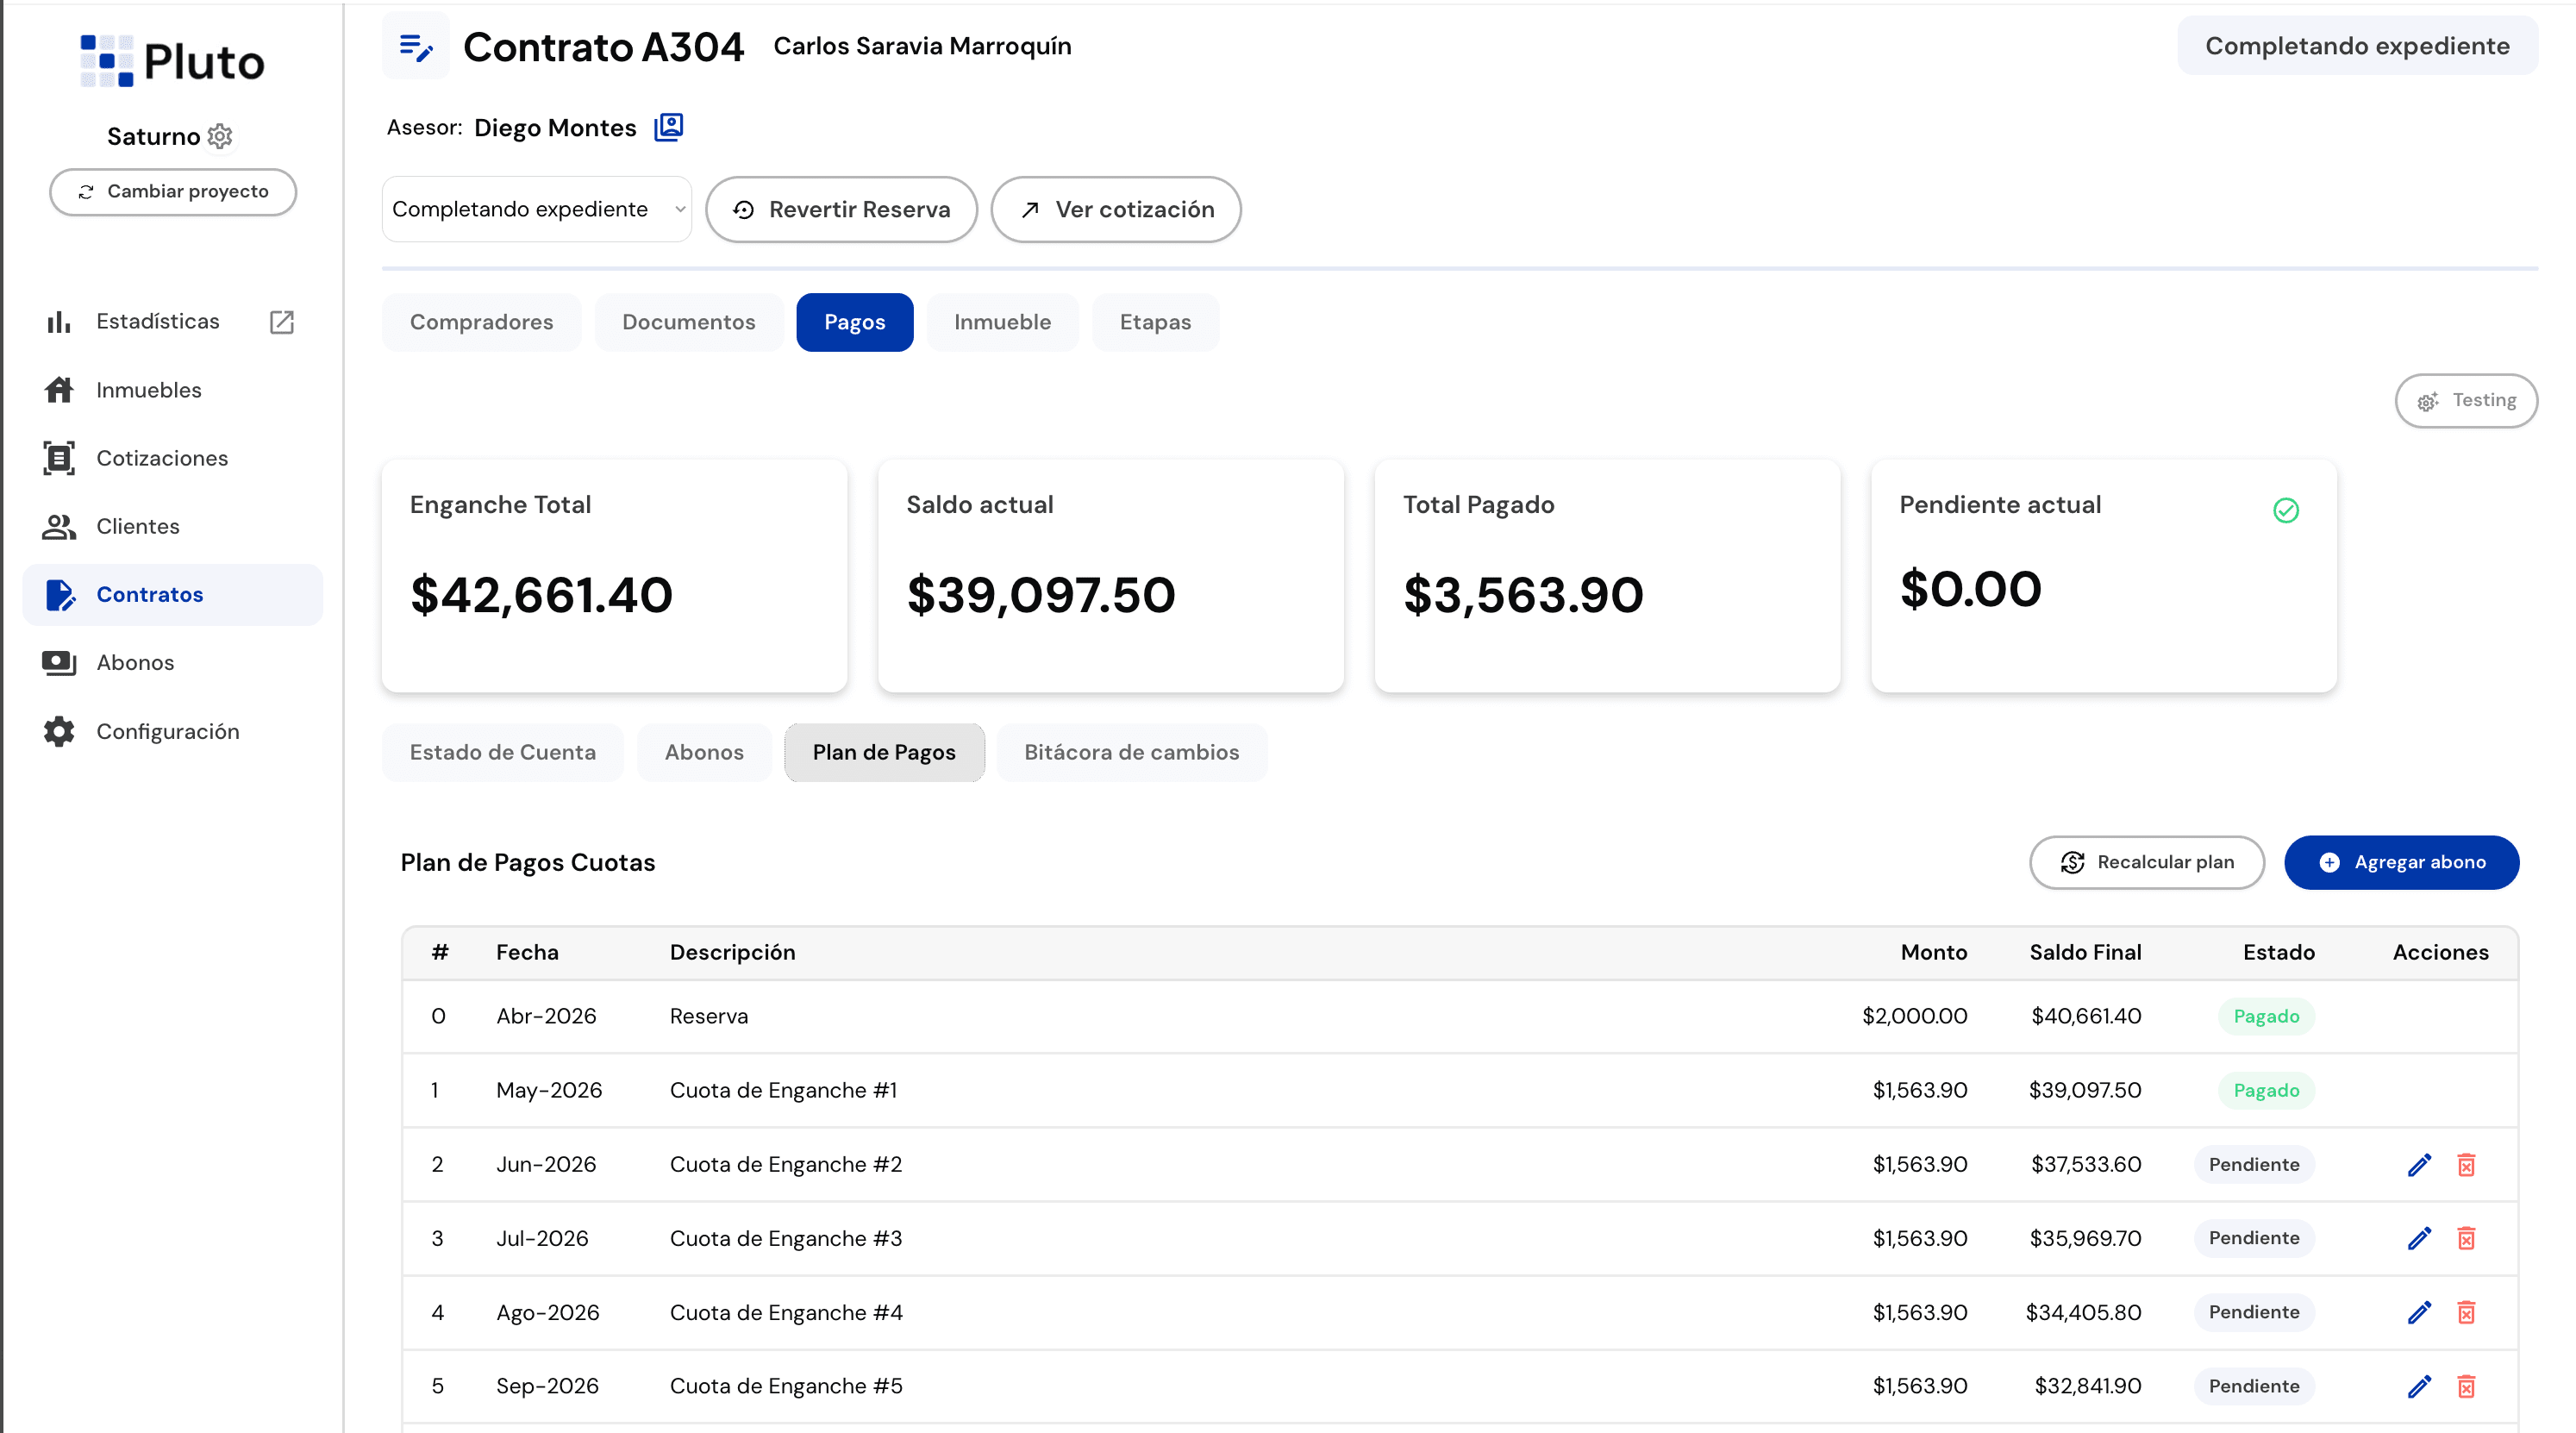
Task: Click the green check on Pendiente actual
Action: pos(2286,510)
